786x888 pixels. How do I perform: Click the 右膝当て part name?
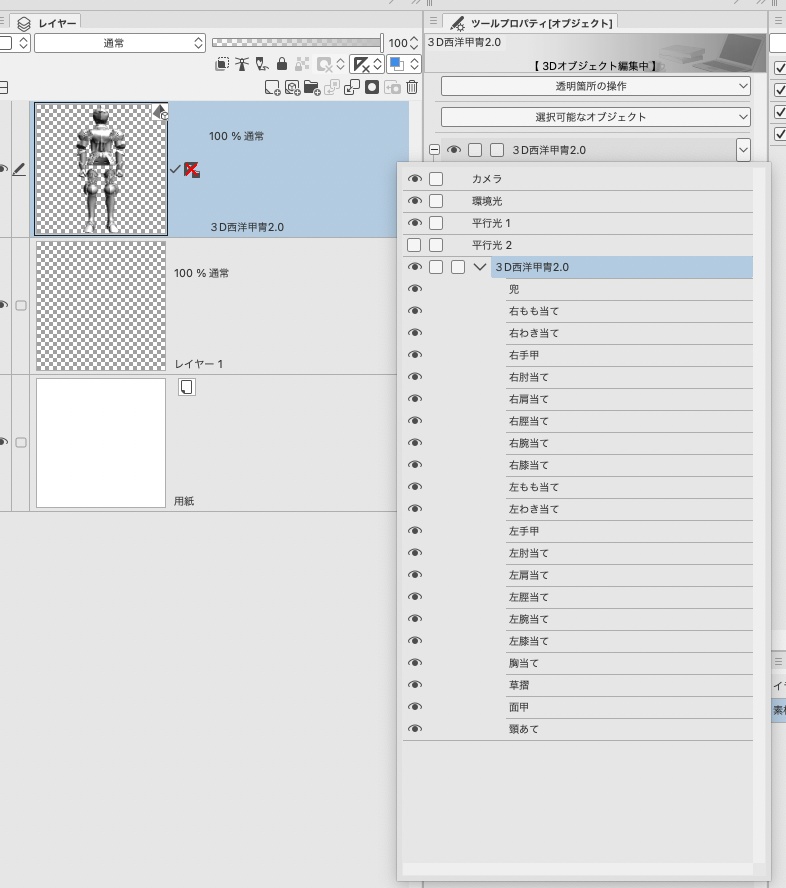coord(528,465)
